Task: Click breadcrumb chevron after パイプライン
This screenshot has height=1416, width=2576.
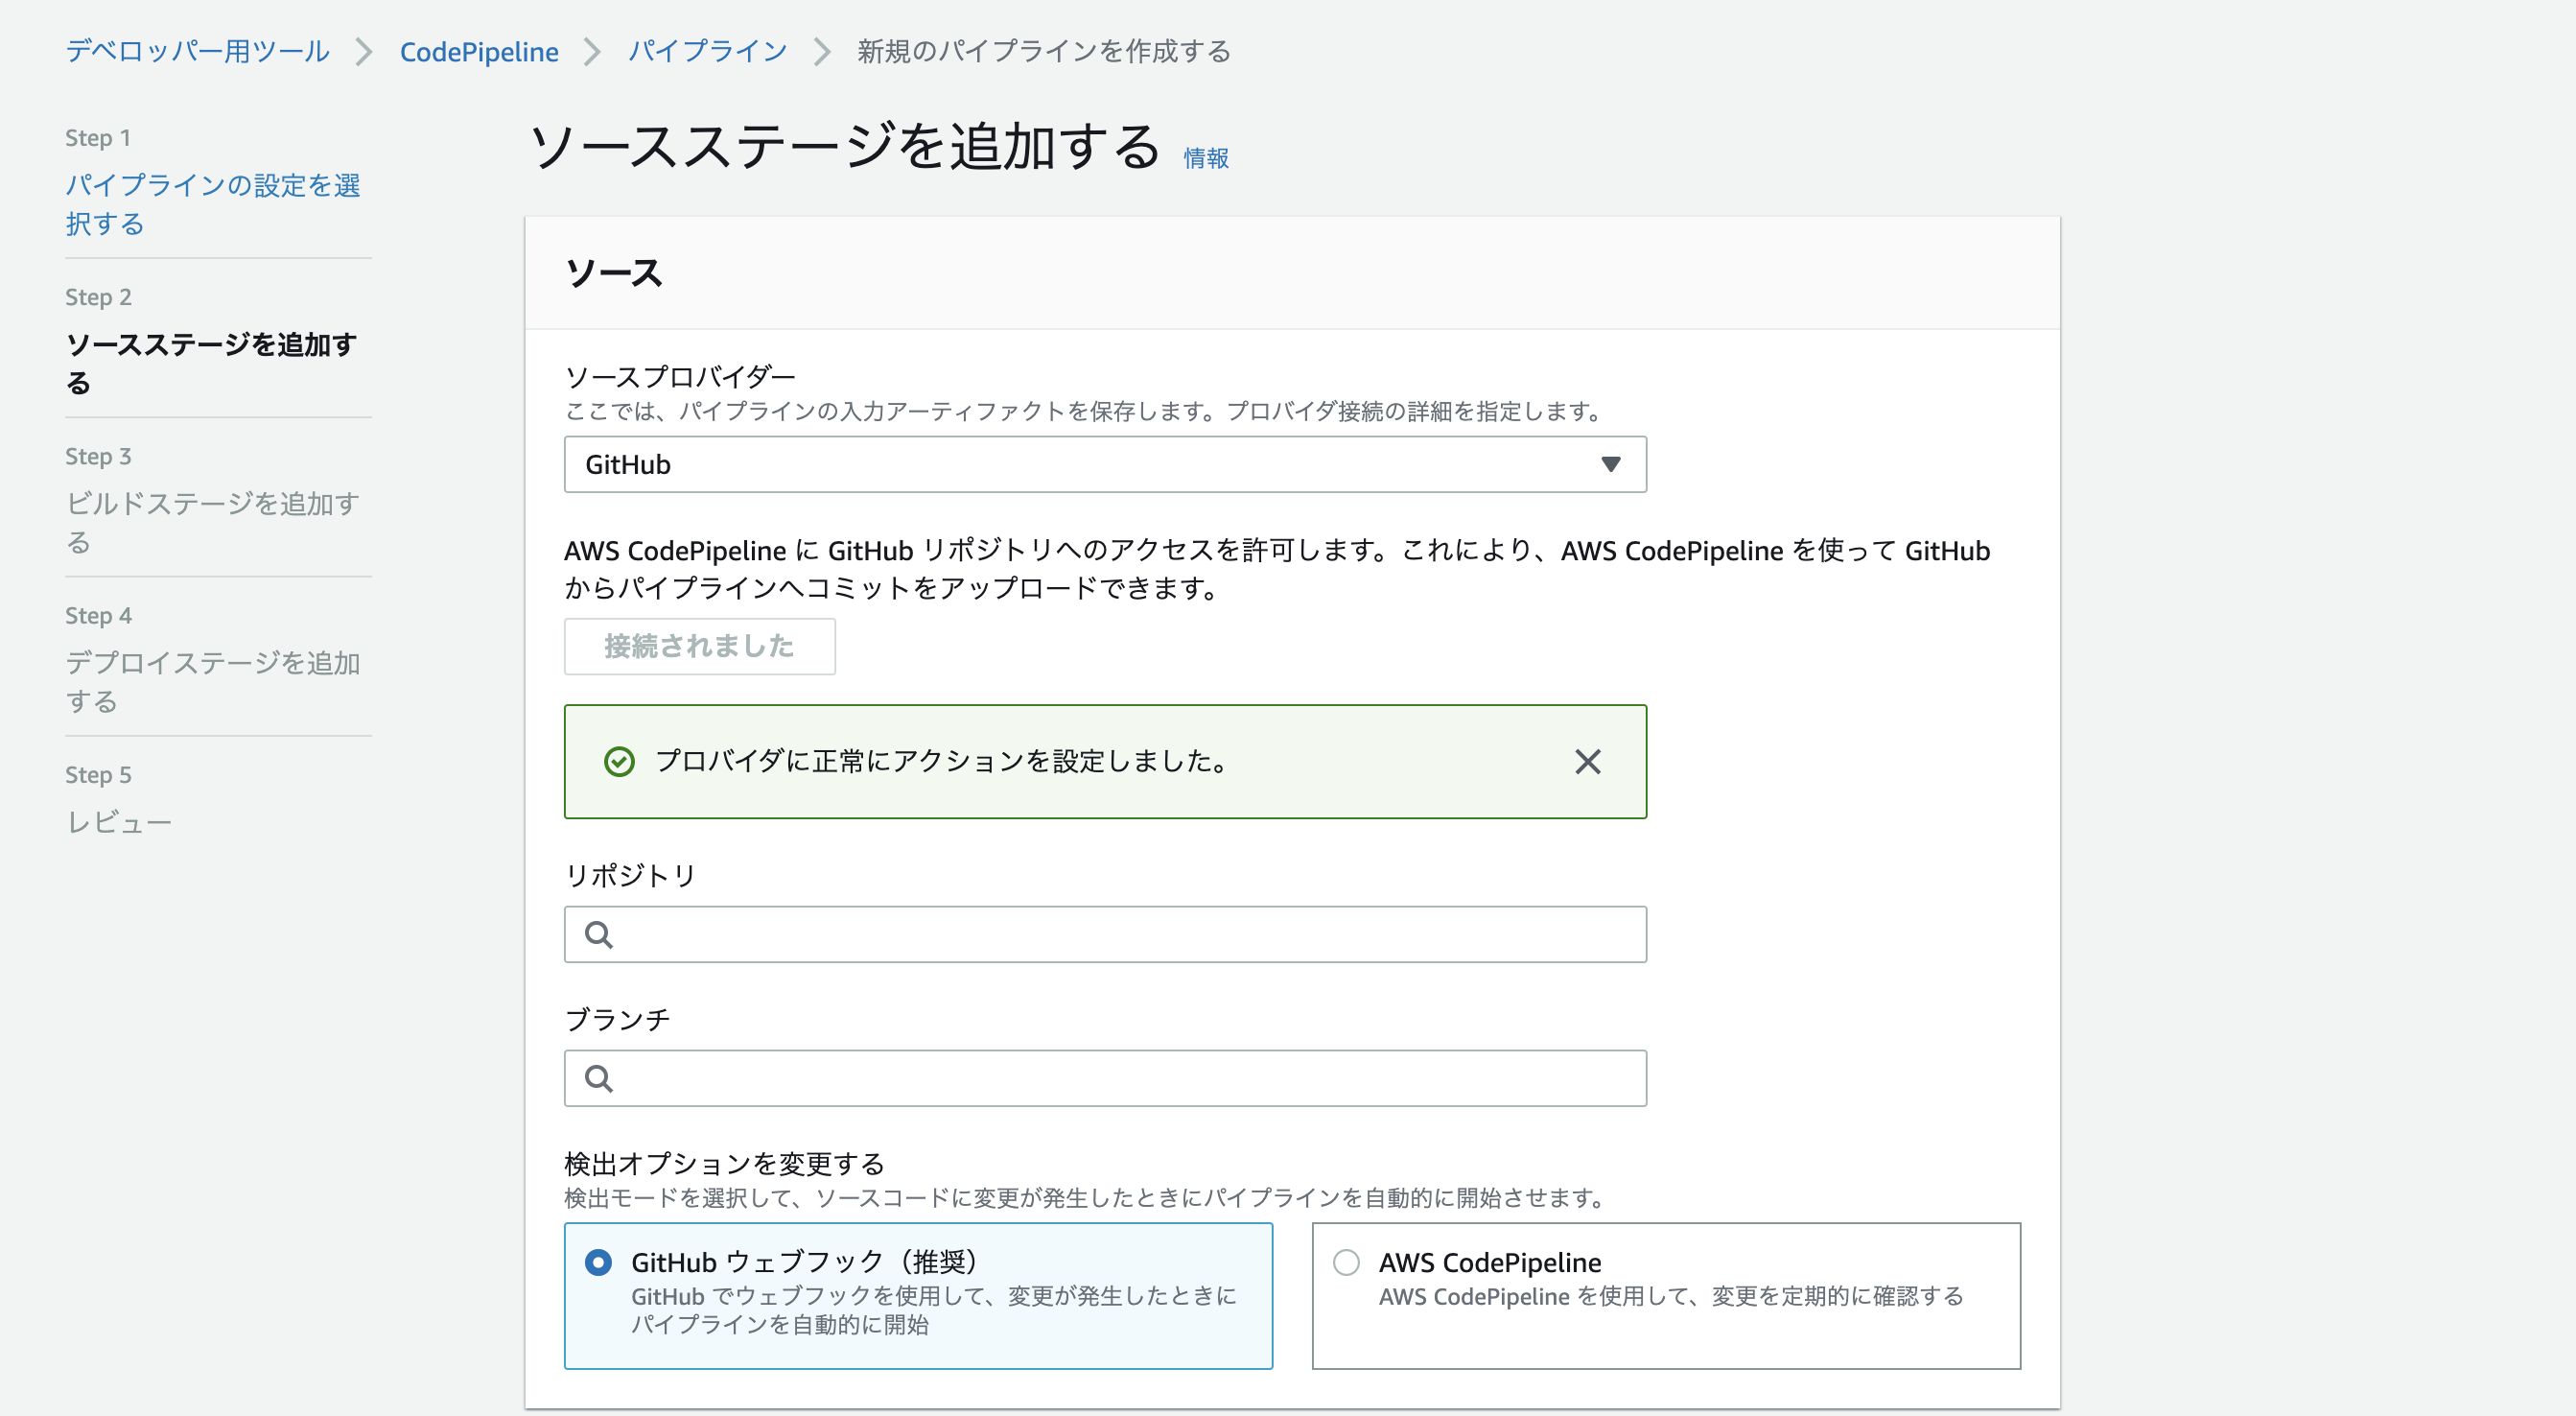Action: pos(822,52)
